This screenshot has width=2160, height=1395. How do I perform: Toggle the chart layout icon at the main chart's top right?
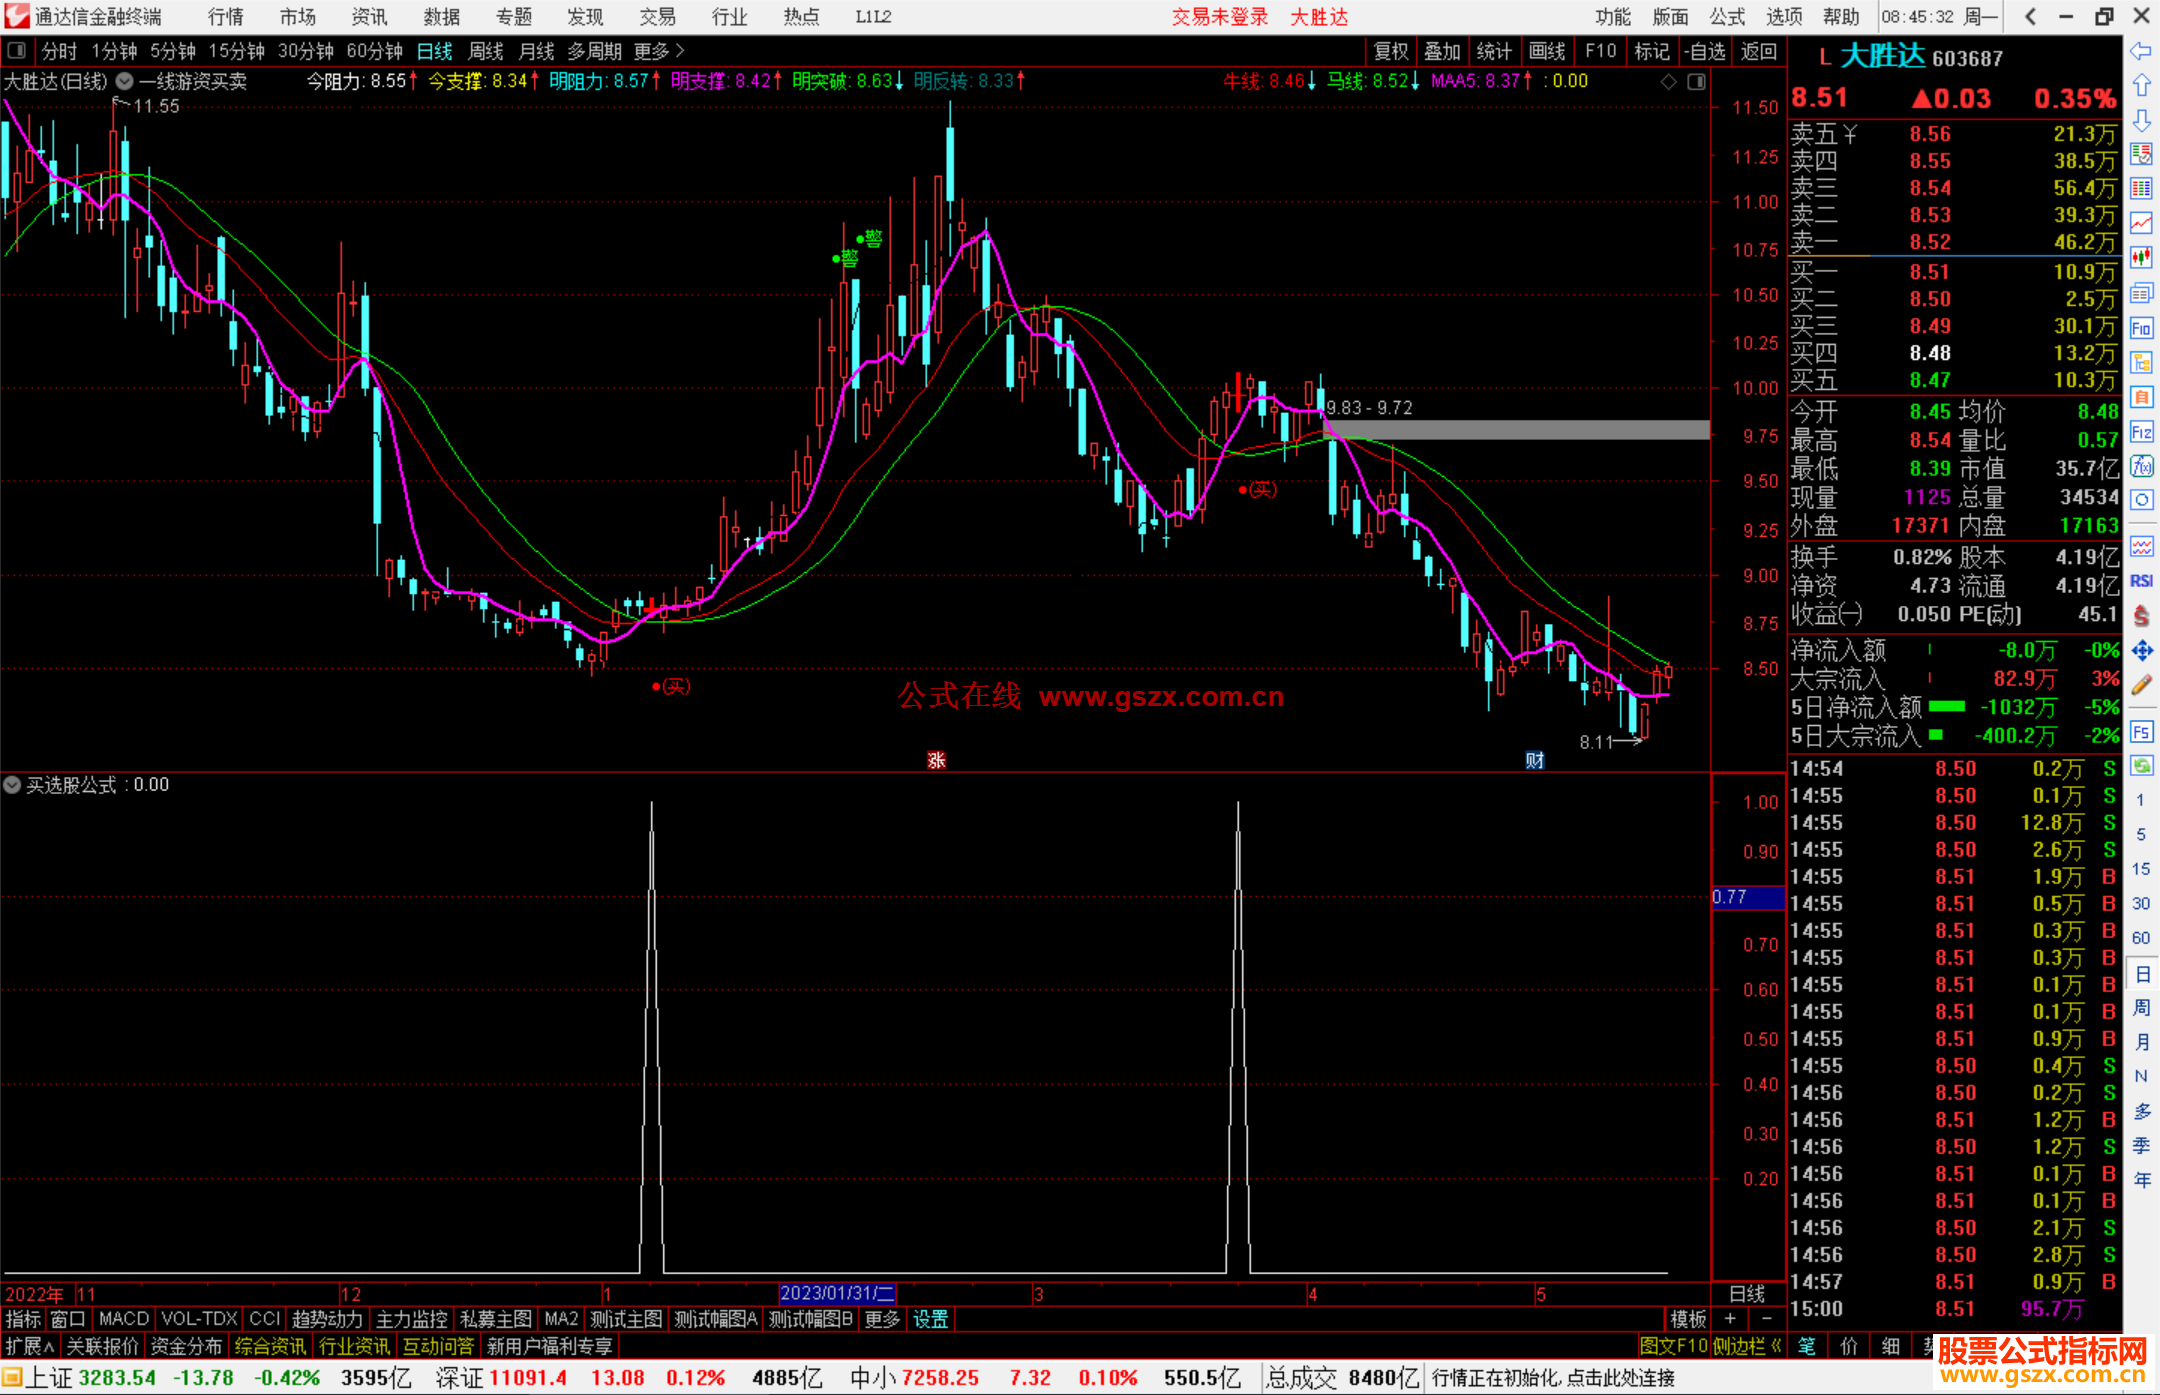click(1696, 82)
